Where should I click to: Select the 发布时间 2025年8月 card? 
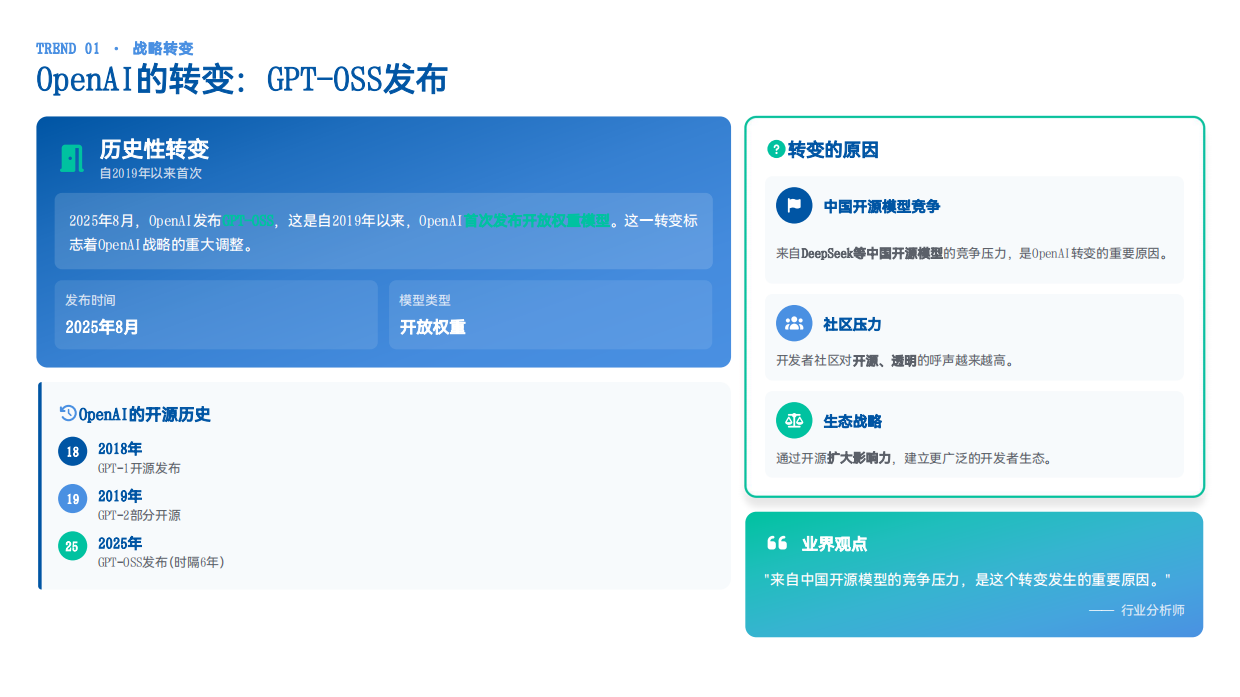click(x=215, y=314)
